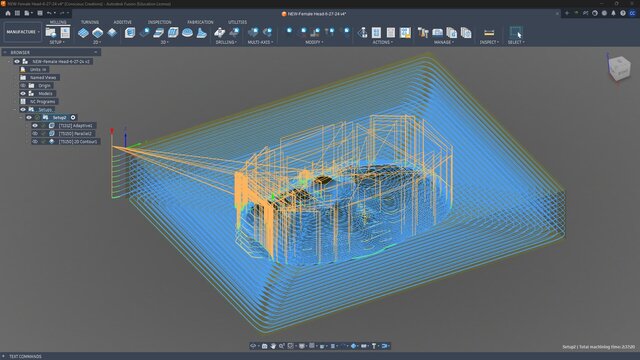The height and width of the screenshot is (360, 640).
Task: Open the Drill operation tool
Action: click(x=220, y=33)
